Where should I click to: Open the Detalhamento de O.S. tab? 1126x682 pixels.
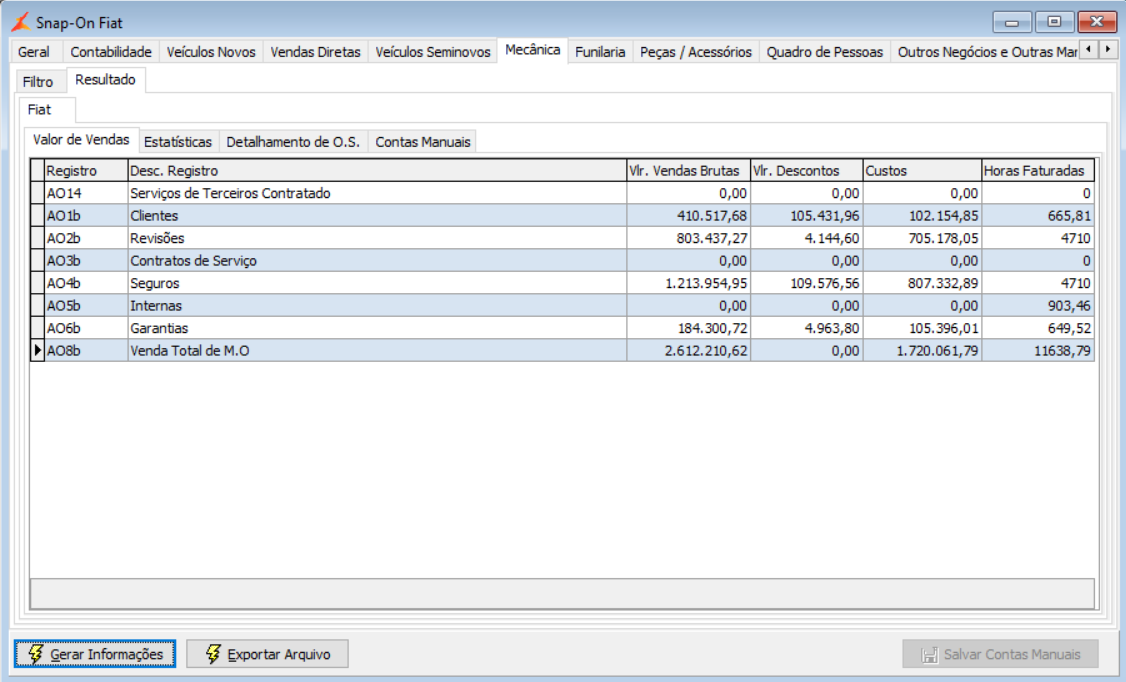(293, 141)
